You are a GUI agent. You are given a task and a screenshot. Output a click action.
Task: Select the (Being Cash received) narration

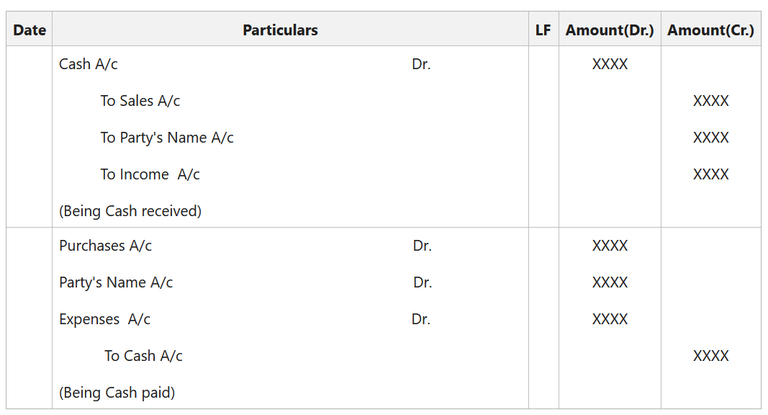pyautogui.click(x=130, y=211)
